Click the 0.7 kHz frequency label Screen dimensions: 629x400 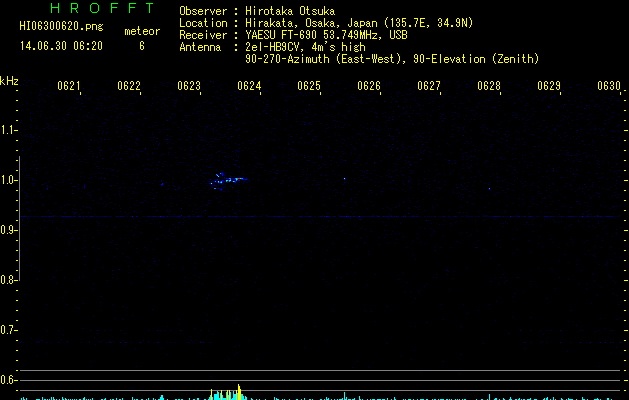[x=8, y=330]
